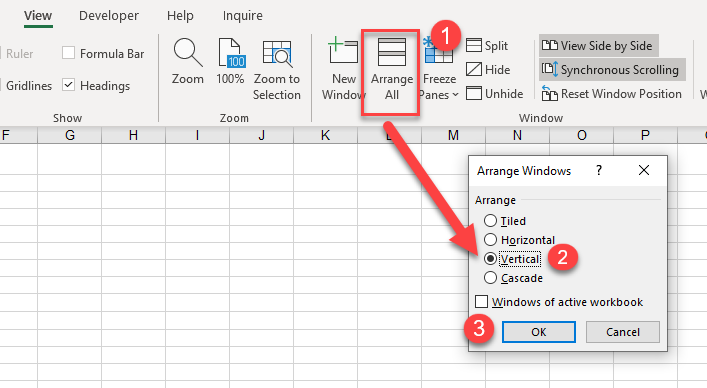Screen dimensions: 707x388
Task: Open the Inquire ribbon tab
Action: tap(243, 16)
